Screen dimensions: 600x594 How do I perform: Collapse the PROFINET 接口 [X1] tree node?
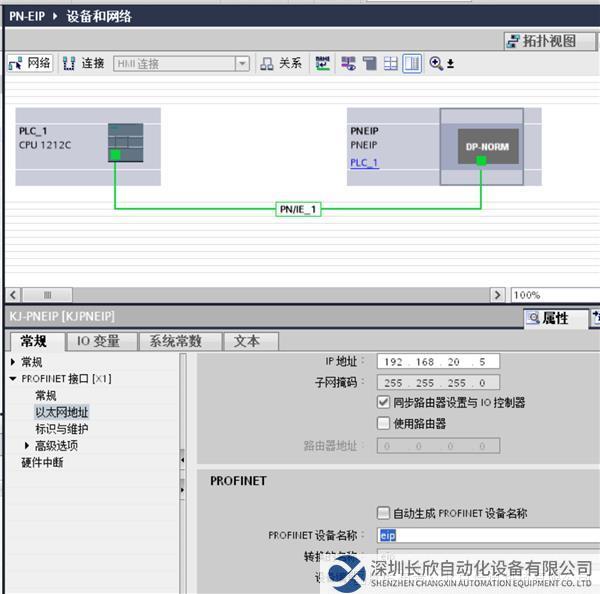[x=13, y=379]
